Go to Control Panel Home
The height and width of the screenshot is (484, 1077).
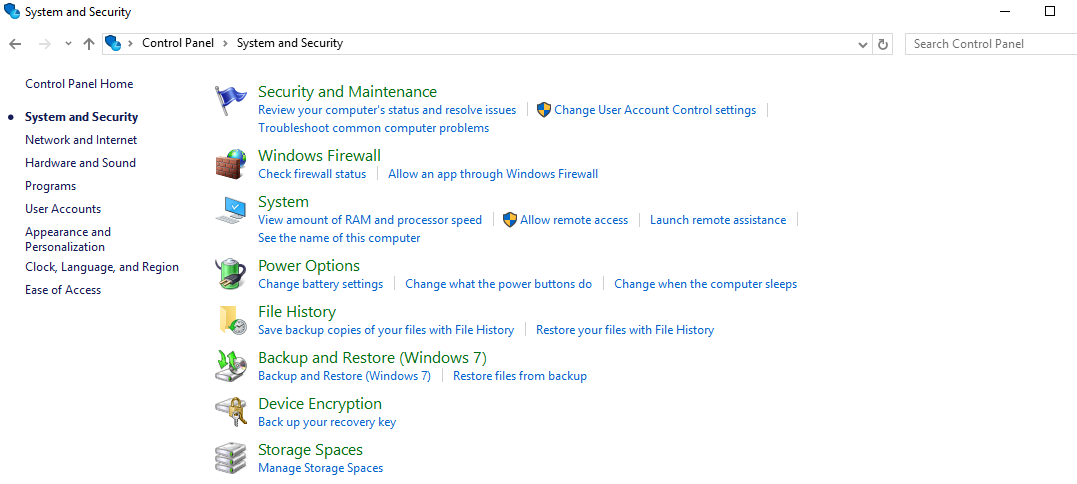[79, 84]
